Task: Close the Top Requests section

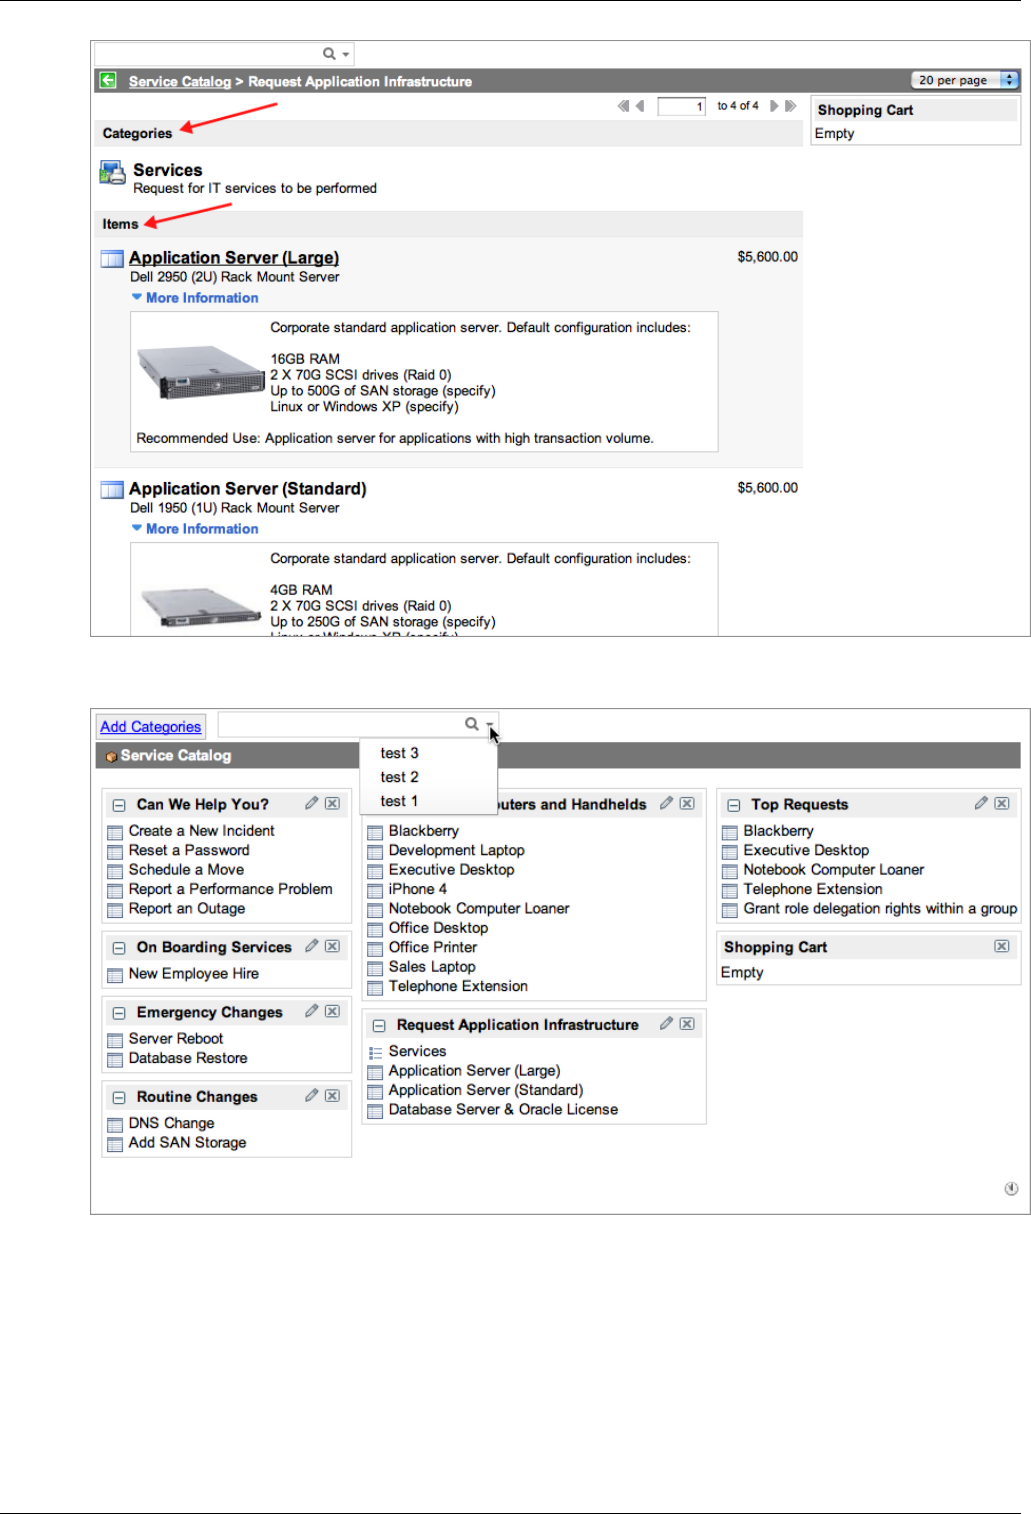Action: point(1002,803)
